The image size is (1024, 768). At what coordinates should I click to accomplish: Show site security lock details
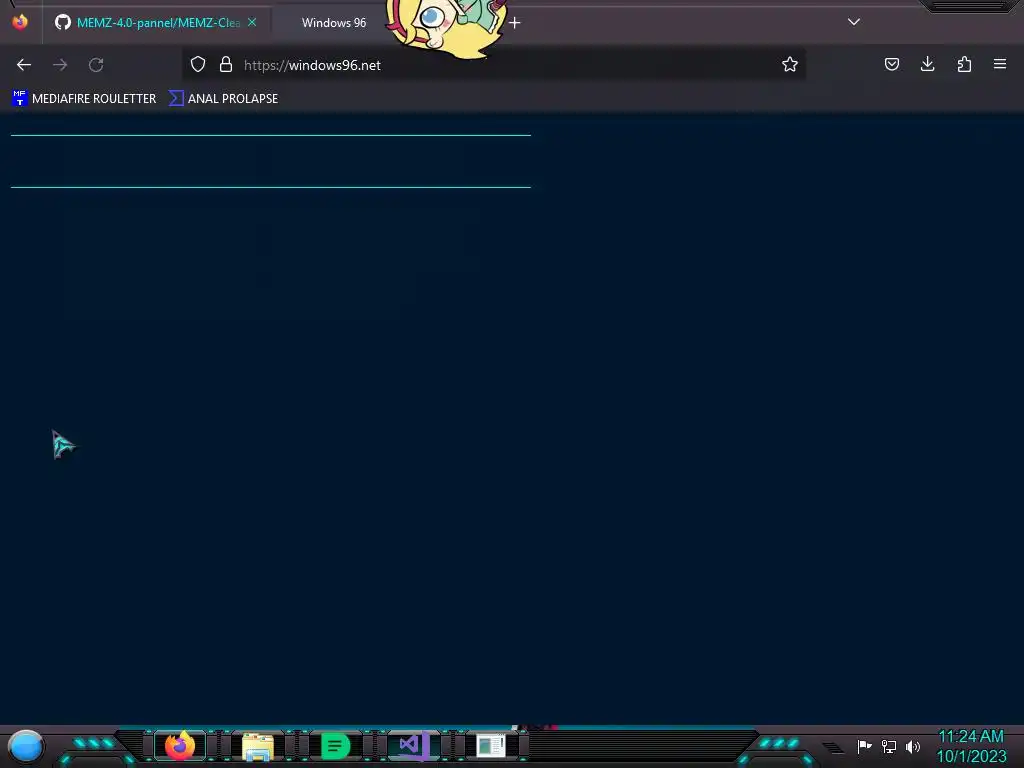coord(226,65)
